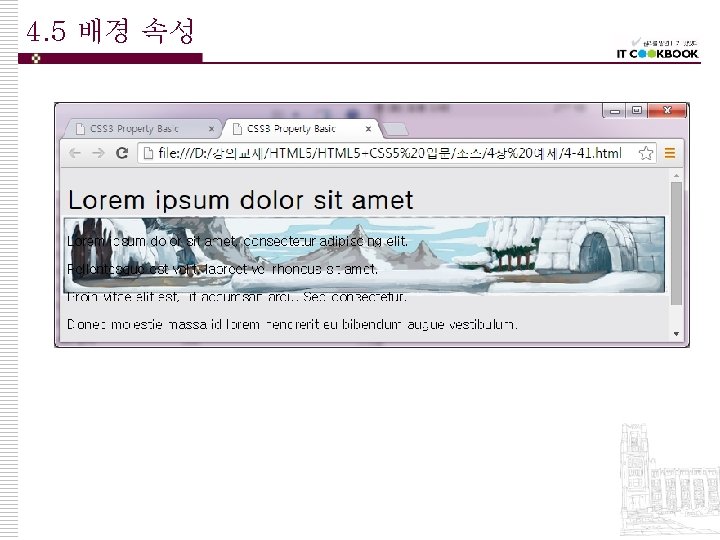
Task: Open the Chrome hamburger menu
Action: click(x=670, y=153)
